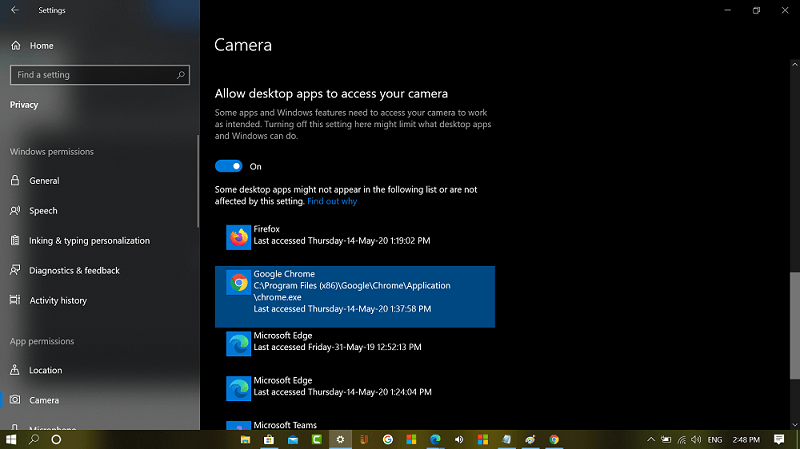This screenshot has width=800, height=449.
Task: Open Speech privacy settings
Action: [43, 211]
